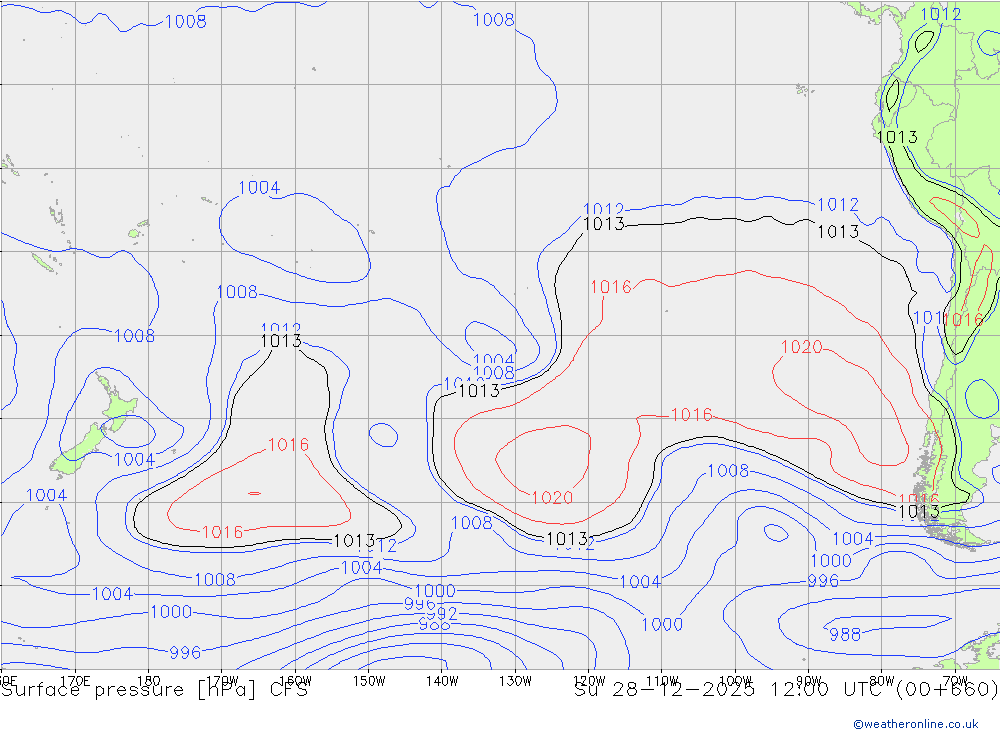Screen dimensions: 1000x733
Task: Select the 150W longitude axis label
Action: [369, 681]
